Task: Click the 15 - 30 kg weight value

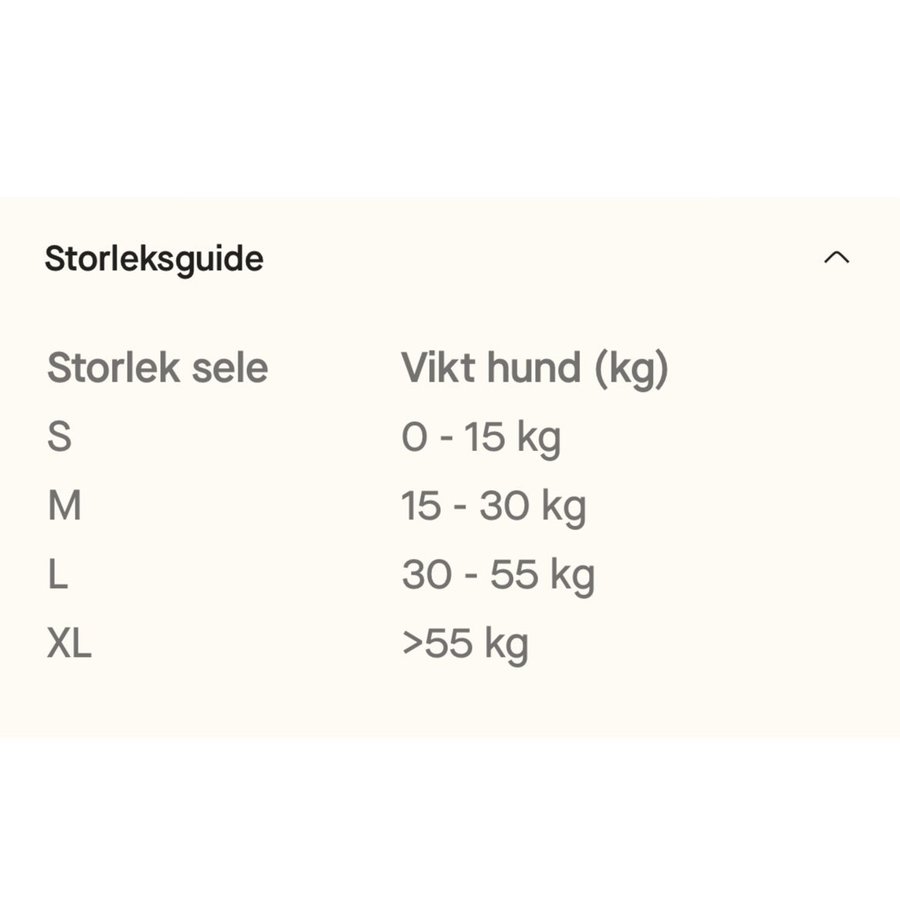Action: [496, 506]
